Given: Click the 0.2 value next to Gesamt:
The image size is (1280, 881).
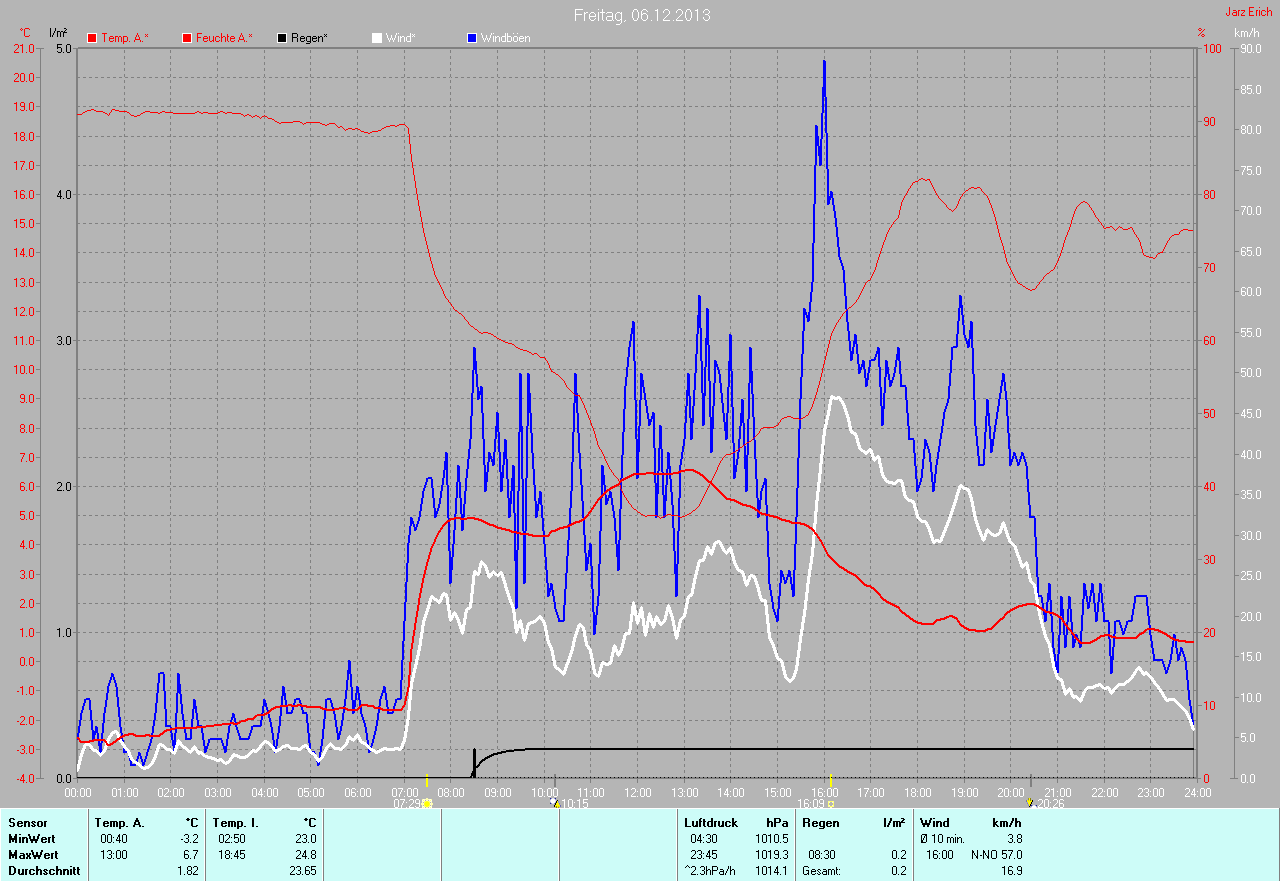Looking at the screenshot, I should [x=898, y=871].
